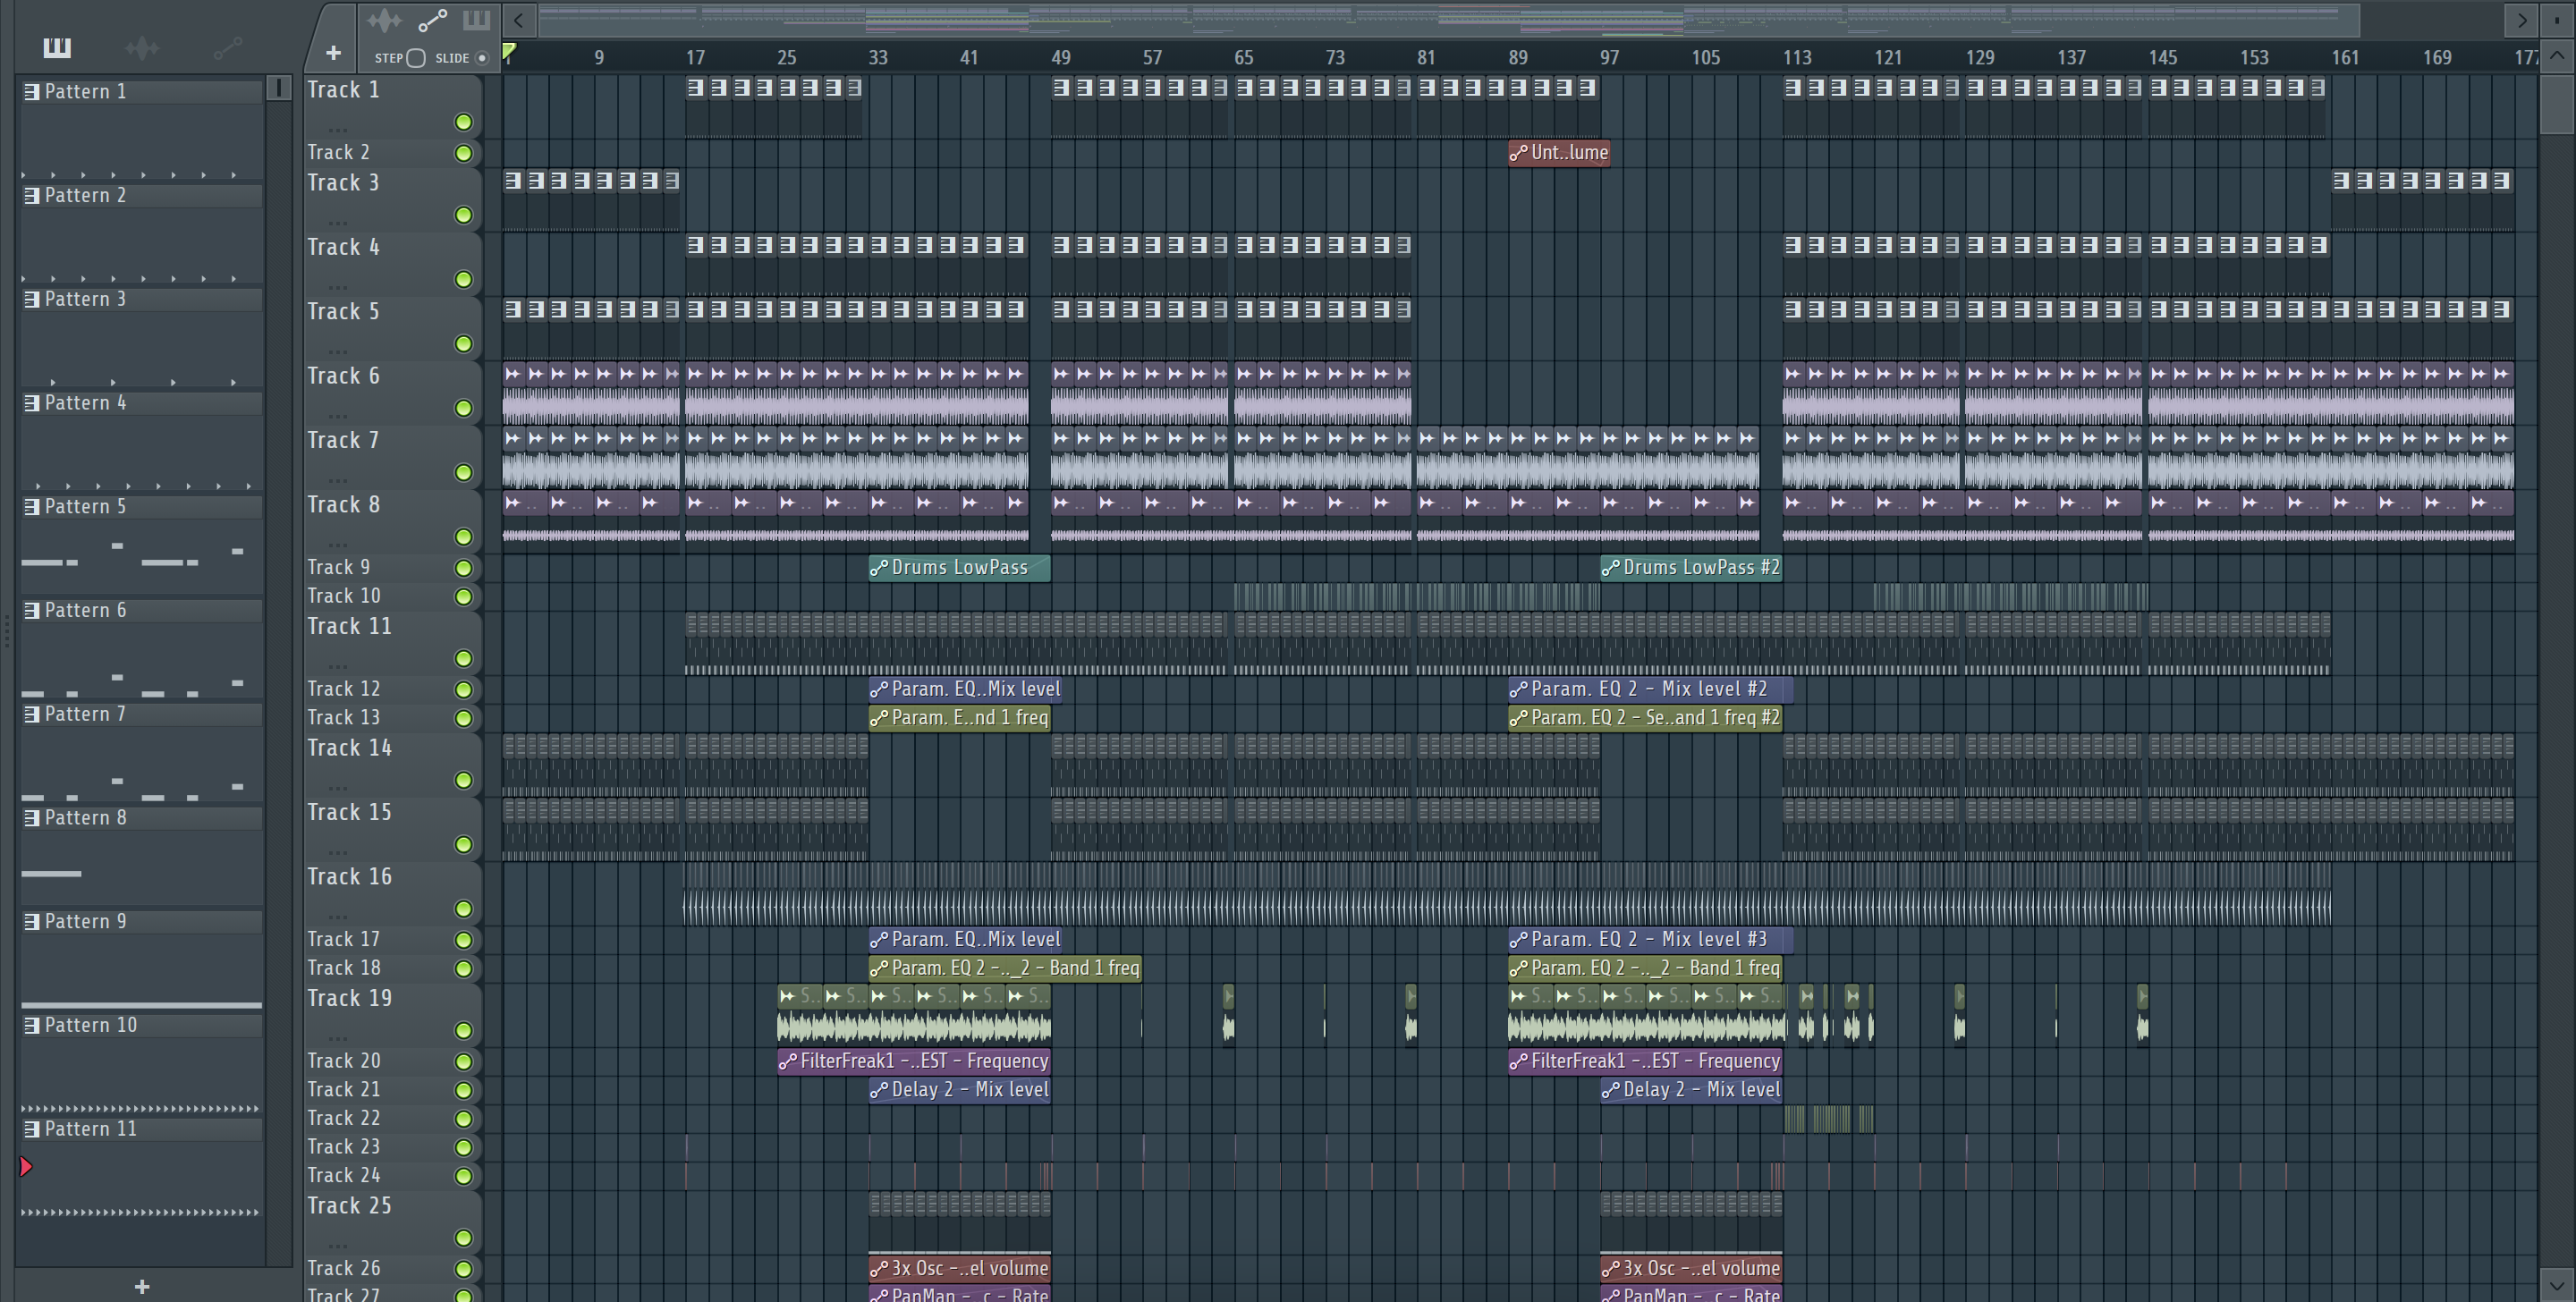The height and width of the screenshot is (1302, 2576).
Task: Select Pattern 5 in the picker
Action: pos(141,506)
